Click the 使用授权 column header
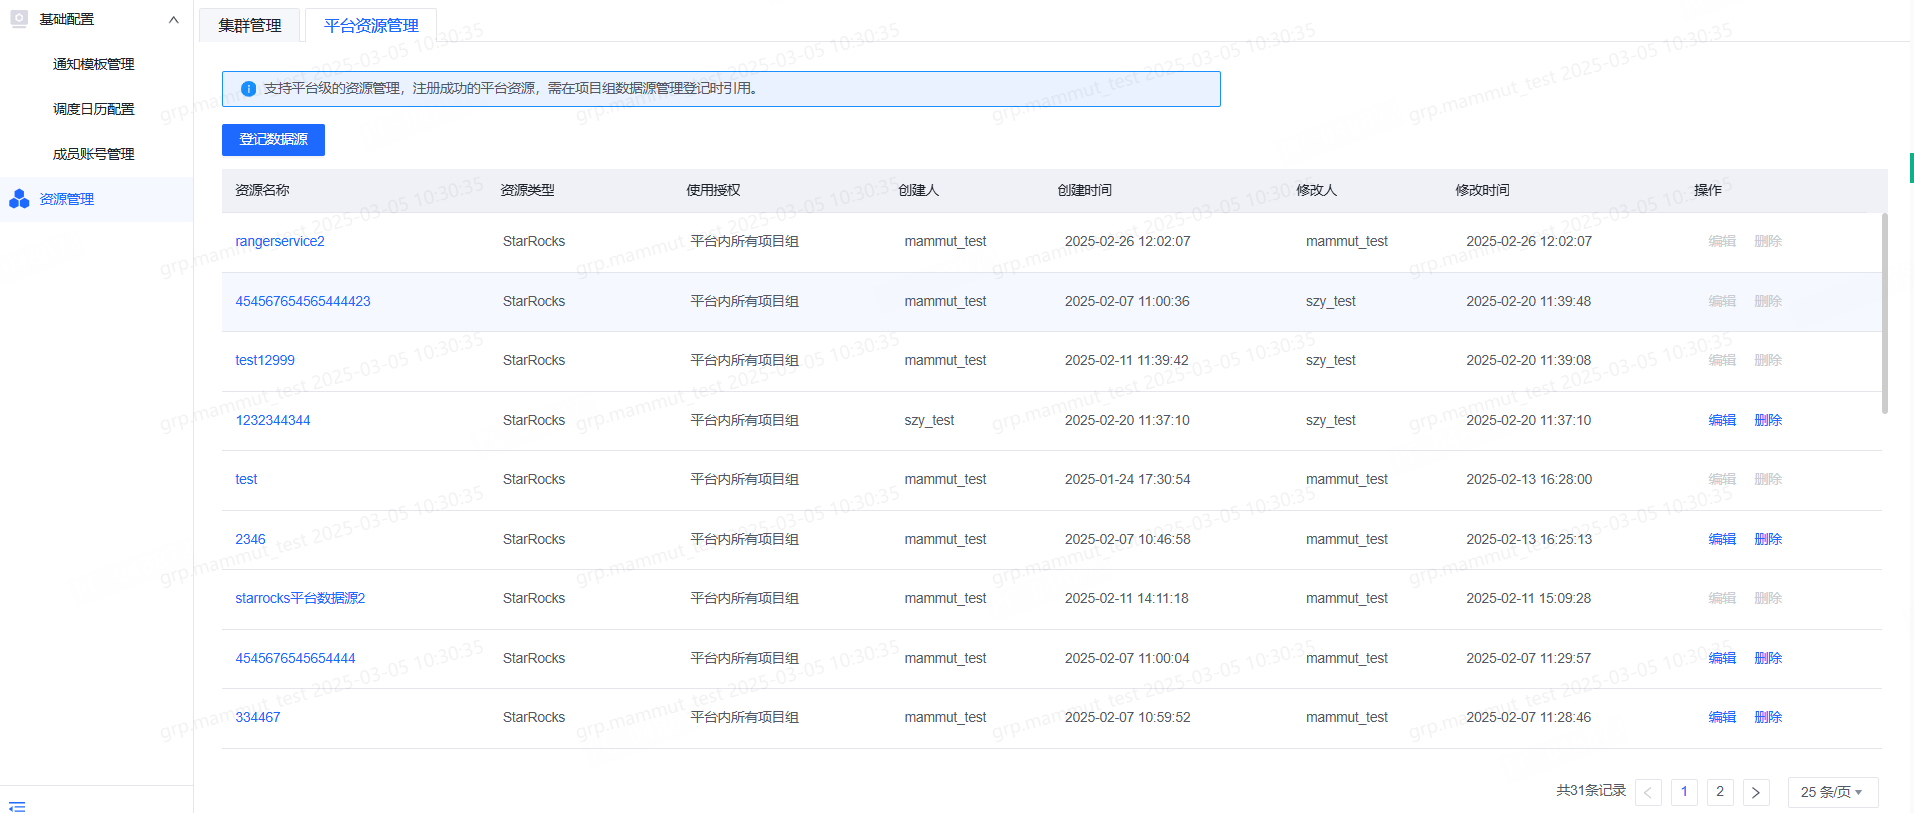Image resolution: width=1914 pixels, height=813 pixels. pos(713,190)
